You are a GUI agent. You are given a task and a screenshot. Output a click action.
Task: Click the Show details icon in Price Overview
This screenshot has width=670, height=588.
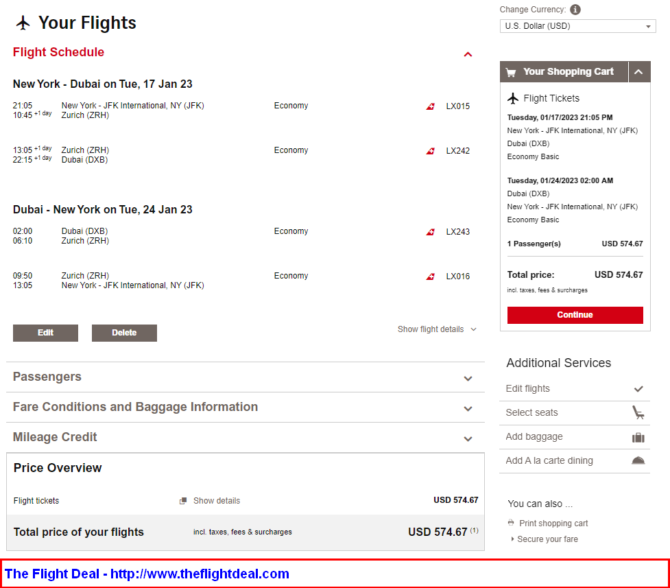click(x=183, y=500)
